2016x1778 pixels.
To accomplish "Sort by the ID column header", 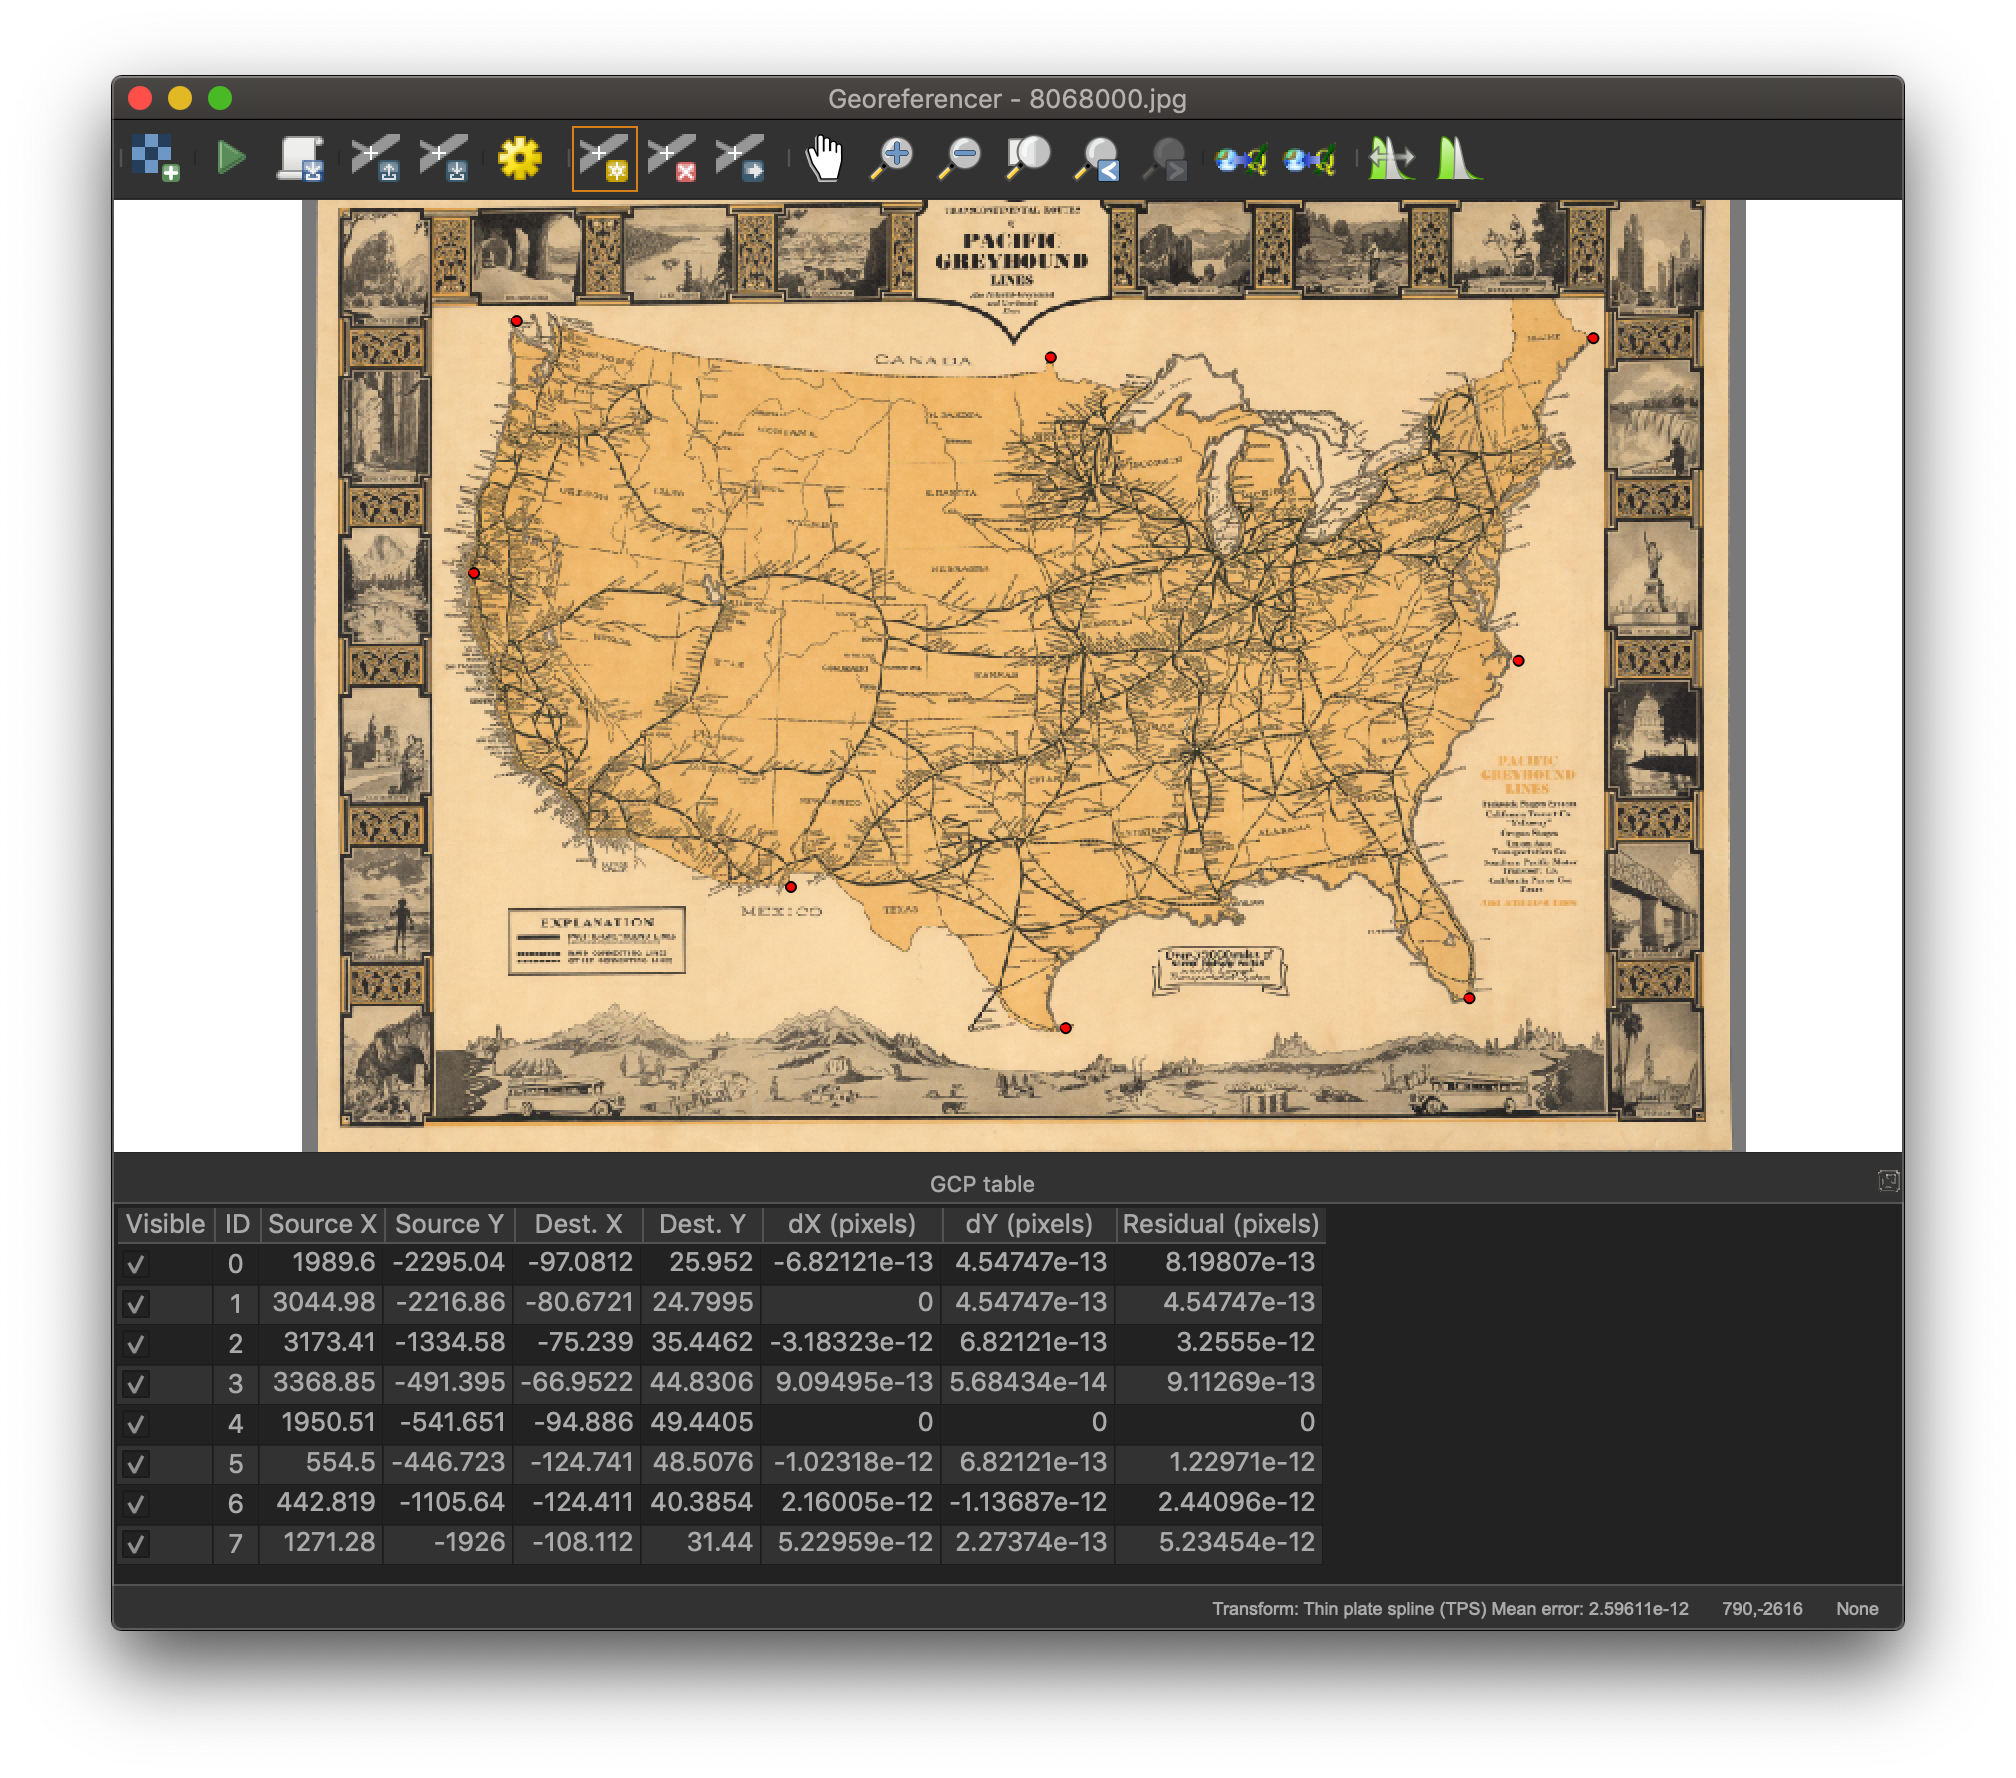I will click(237, 1224).
